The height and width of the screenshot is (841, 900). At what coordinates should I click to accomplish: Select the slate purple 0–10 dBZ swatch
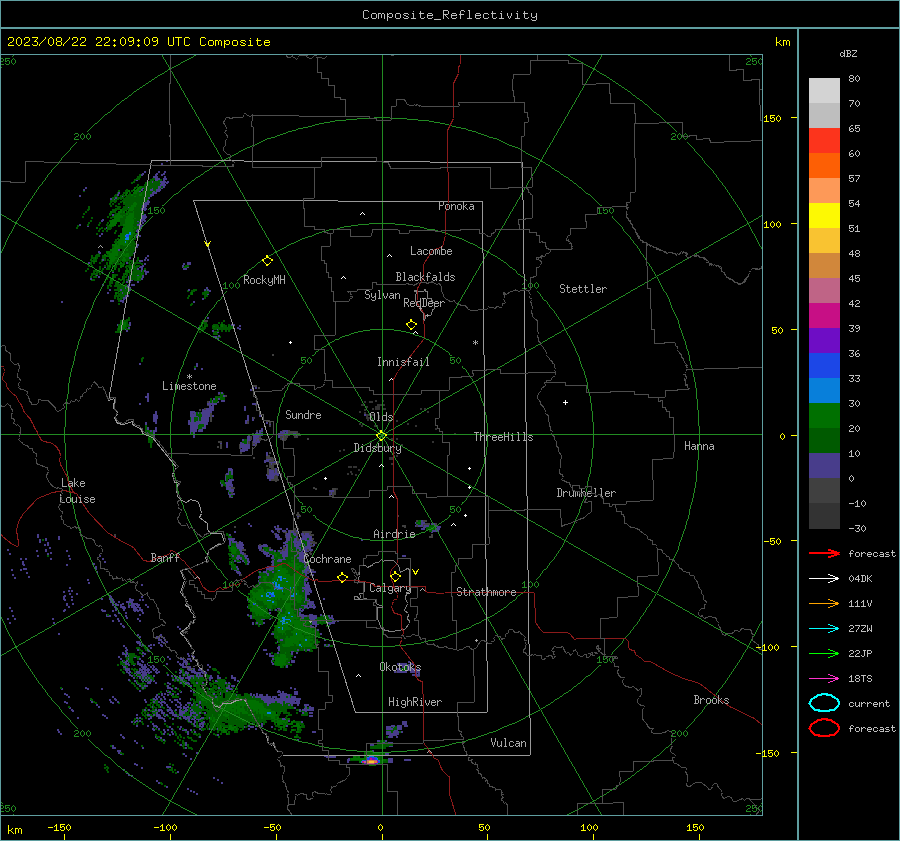pyautogui.click(x=824, y=466)
